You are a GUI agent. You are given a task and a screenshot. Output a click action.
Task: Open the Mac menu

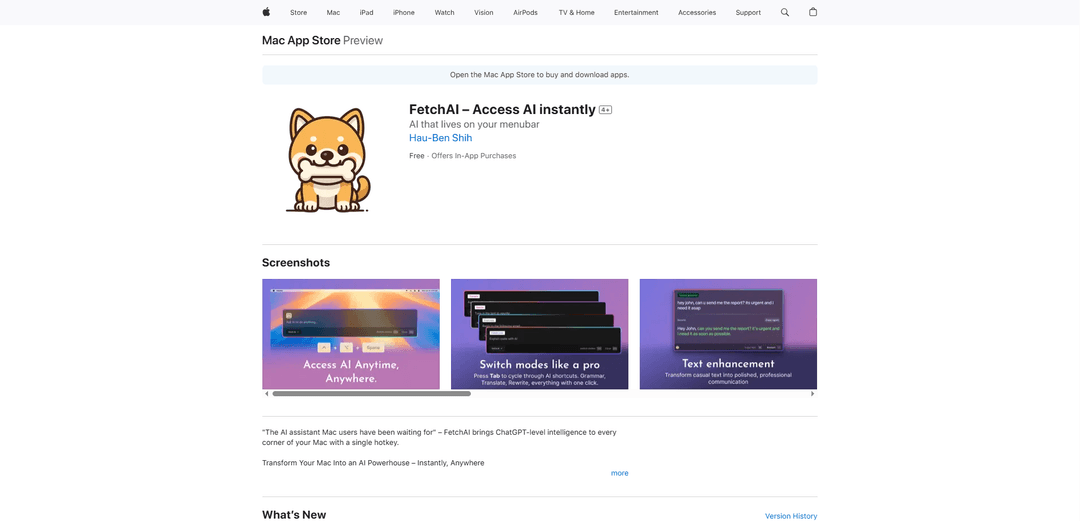pos(333,12)
